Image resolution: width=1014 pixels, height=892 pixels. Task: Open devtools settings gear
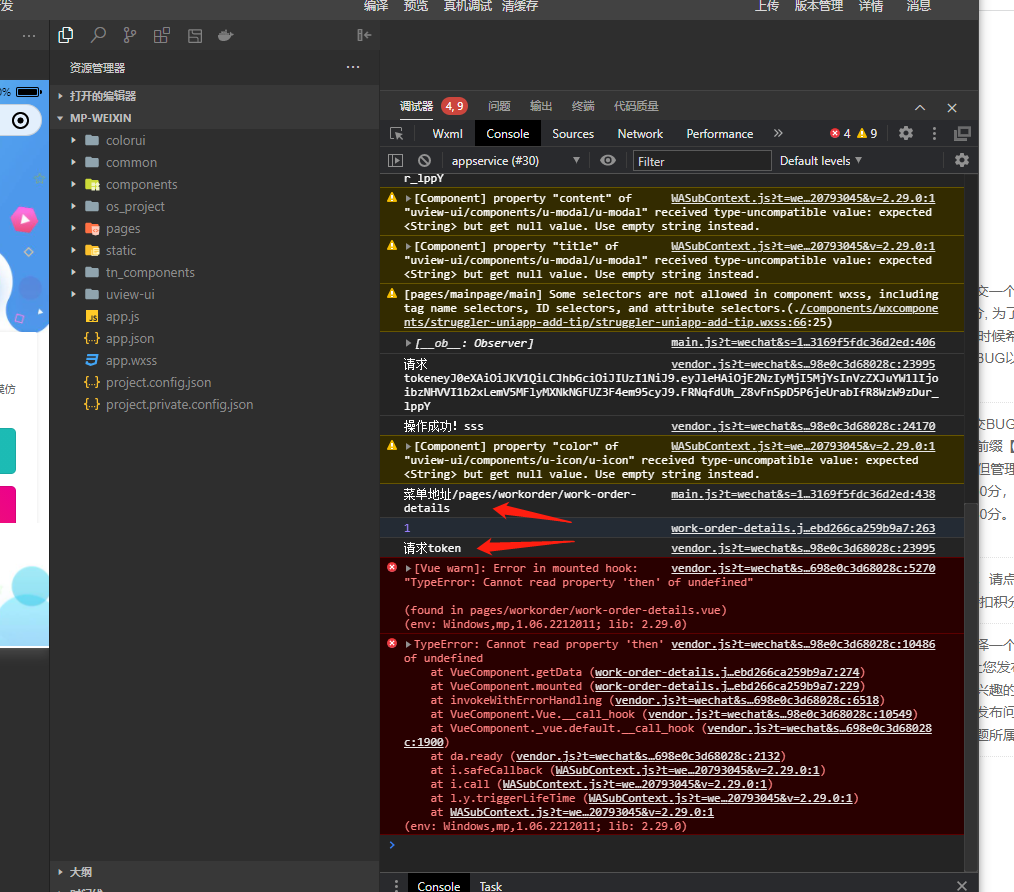pyautogui.click(x=906, y=133)
